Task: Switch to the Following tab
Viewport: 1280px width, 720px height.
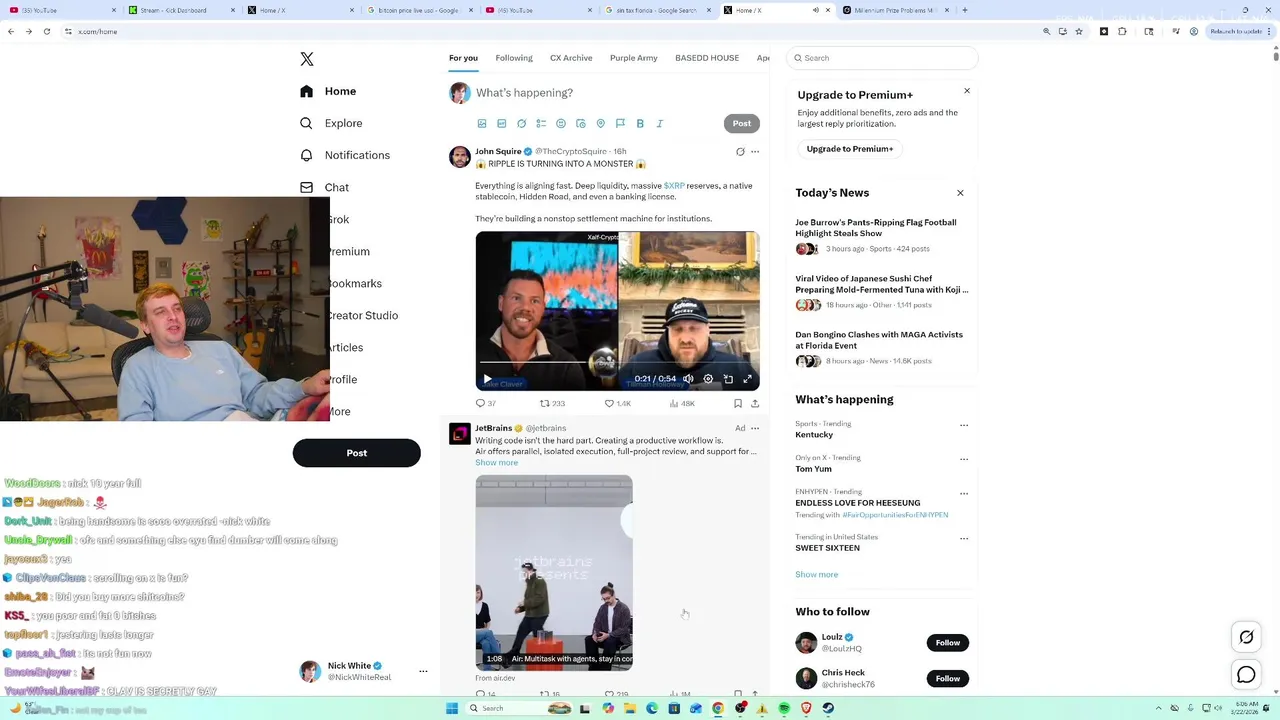Action: pos(514,58)
